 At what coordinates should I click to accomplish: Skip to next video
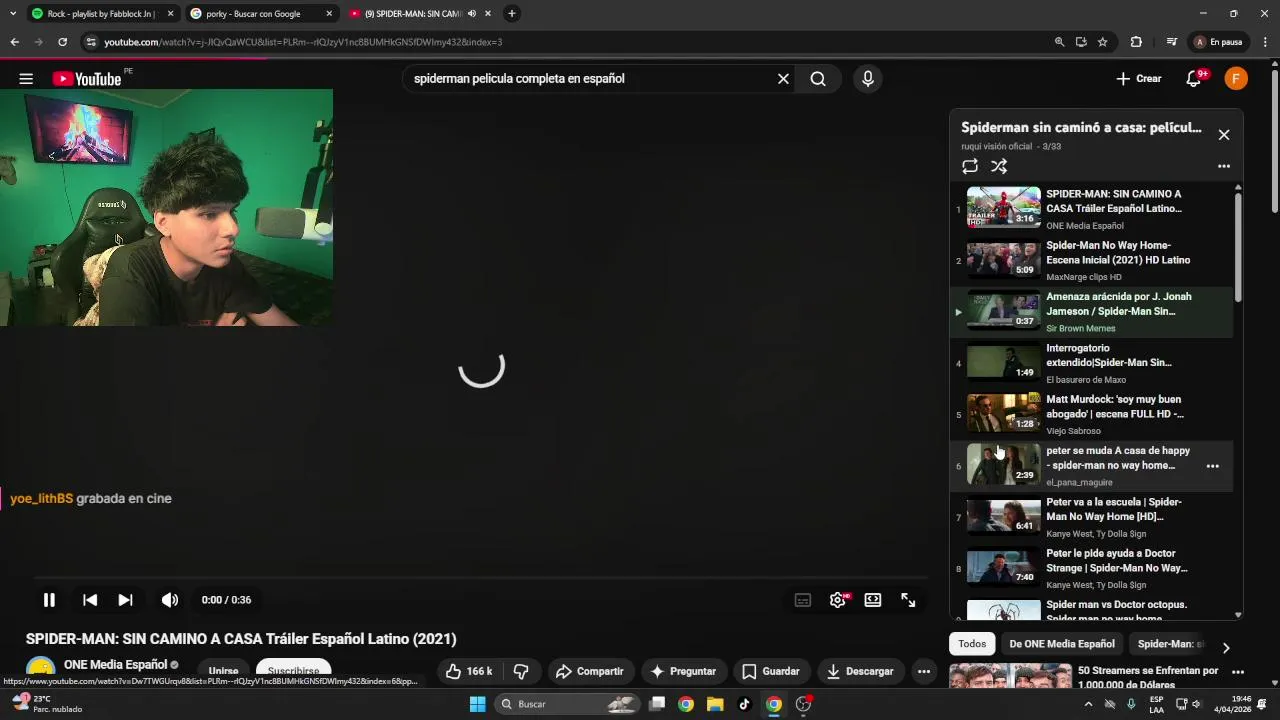point(125,600)
